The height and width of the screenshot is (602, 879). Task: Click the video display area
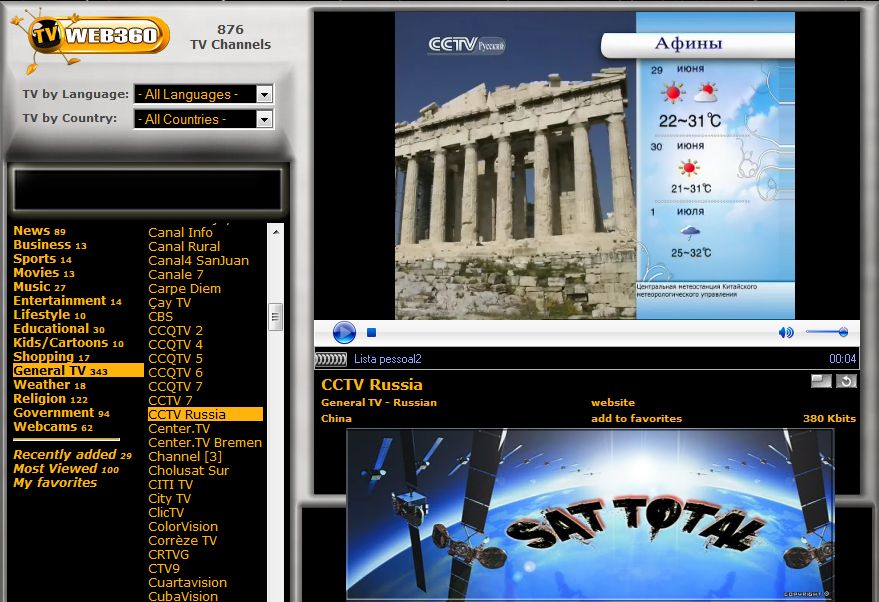[586, 165]
